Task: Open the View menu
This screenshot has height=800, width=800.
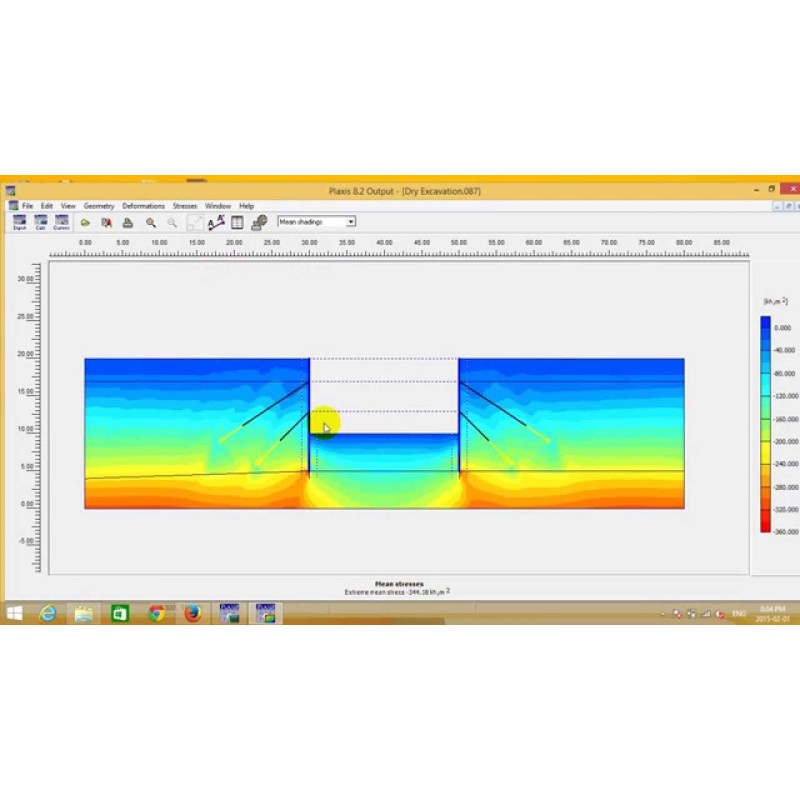Action: [x=68, y=206]
